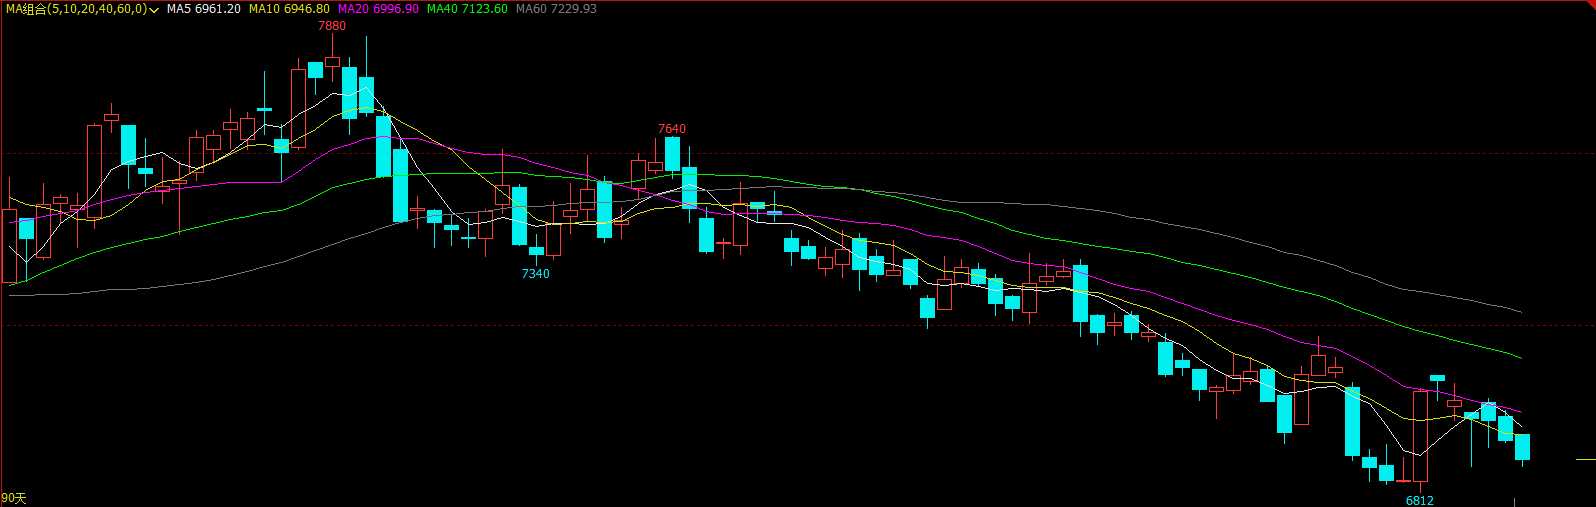
Task: Click the 7640 peak price label
Action: (672, 129)
